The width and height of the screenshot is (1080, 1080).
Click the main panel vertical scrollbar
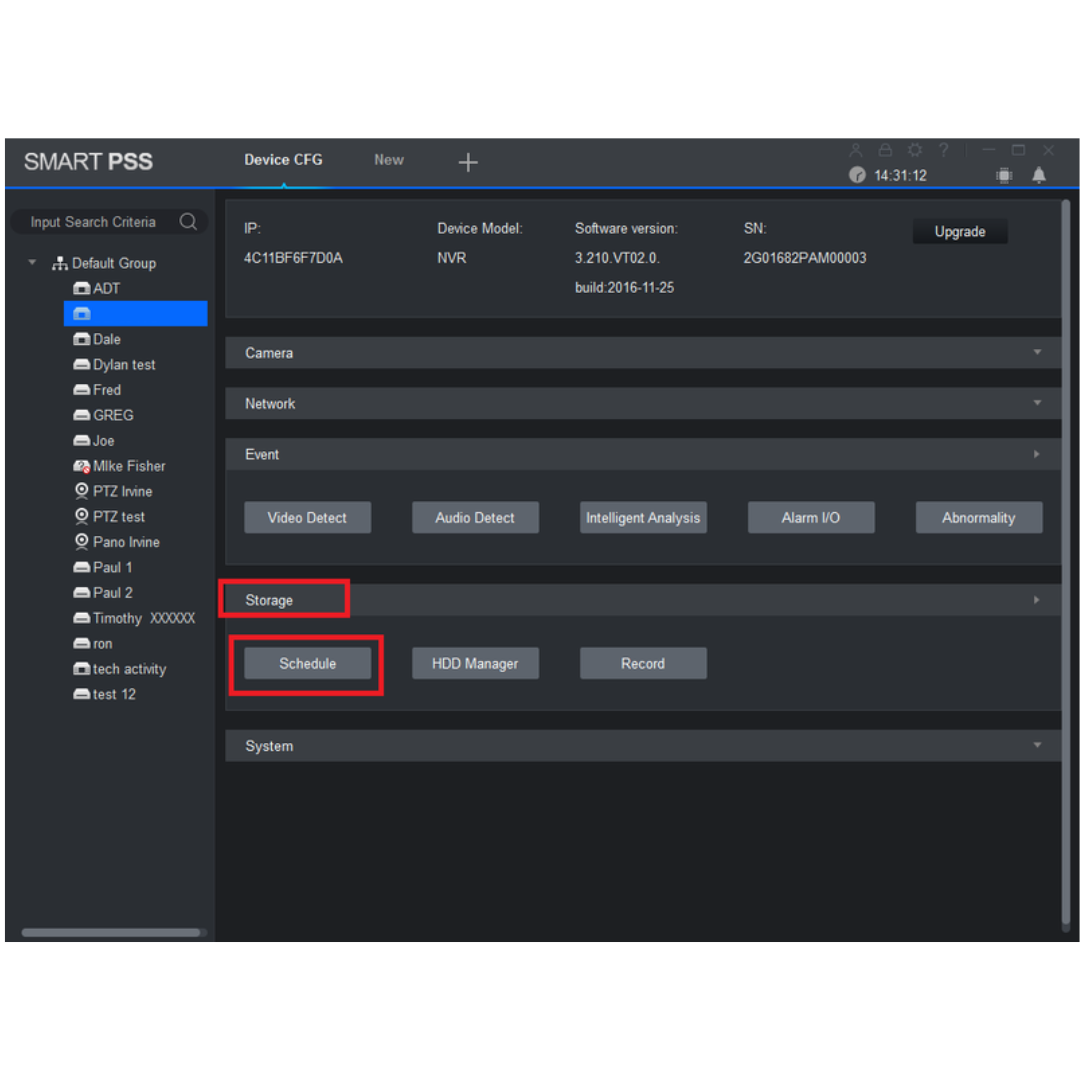[1066, 561]
